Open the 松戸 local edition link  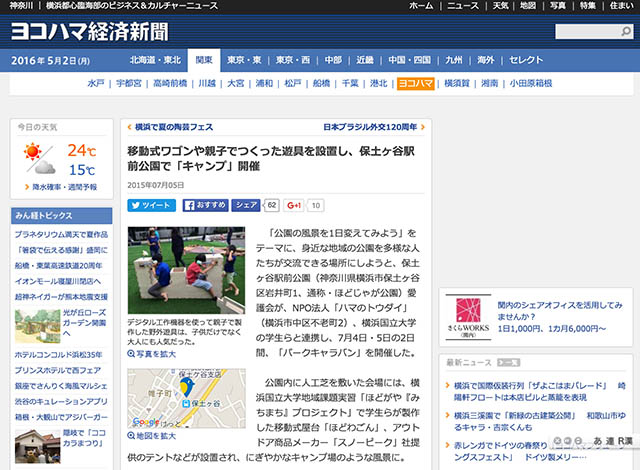pos(293,83)
